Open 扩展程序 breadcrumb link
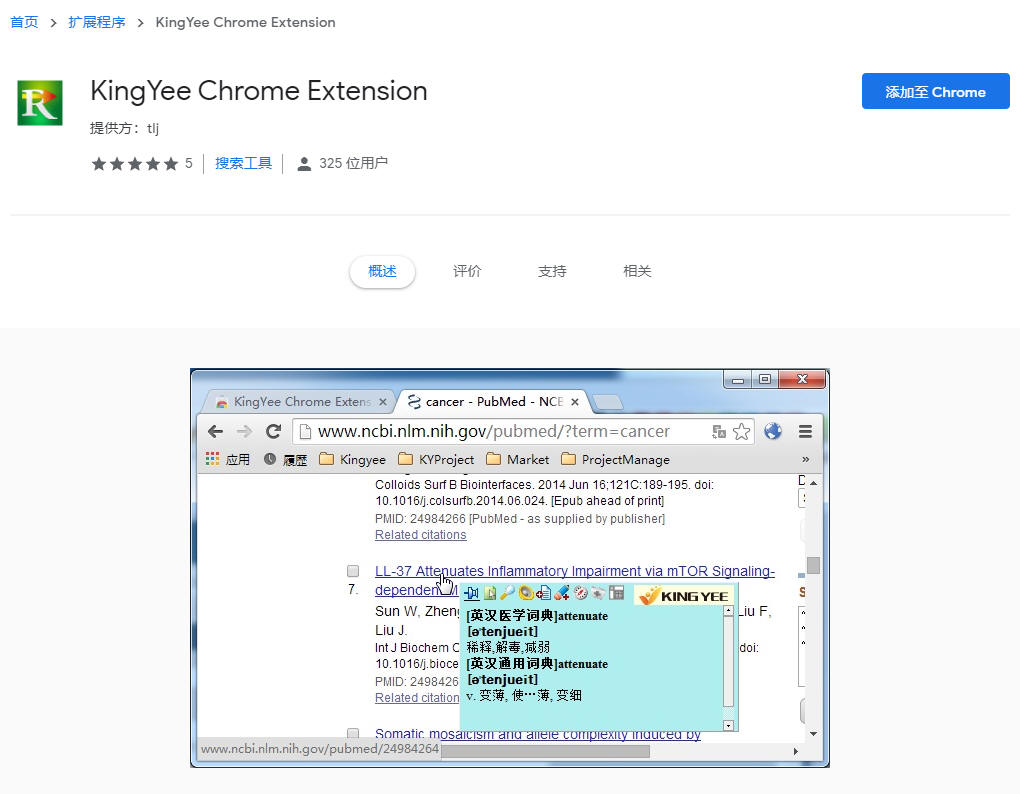 pyautogui.click(x=96, y=22)
